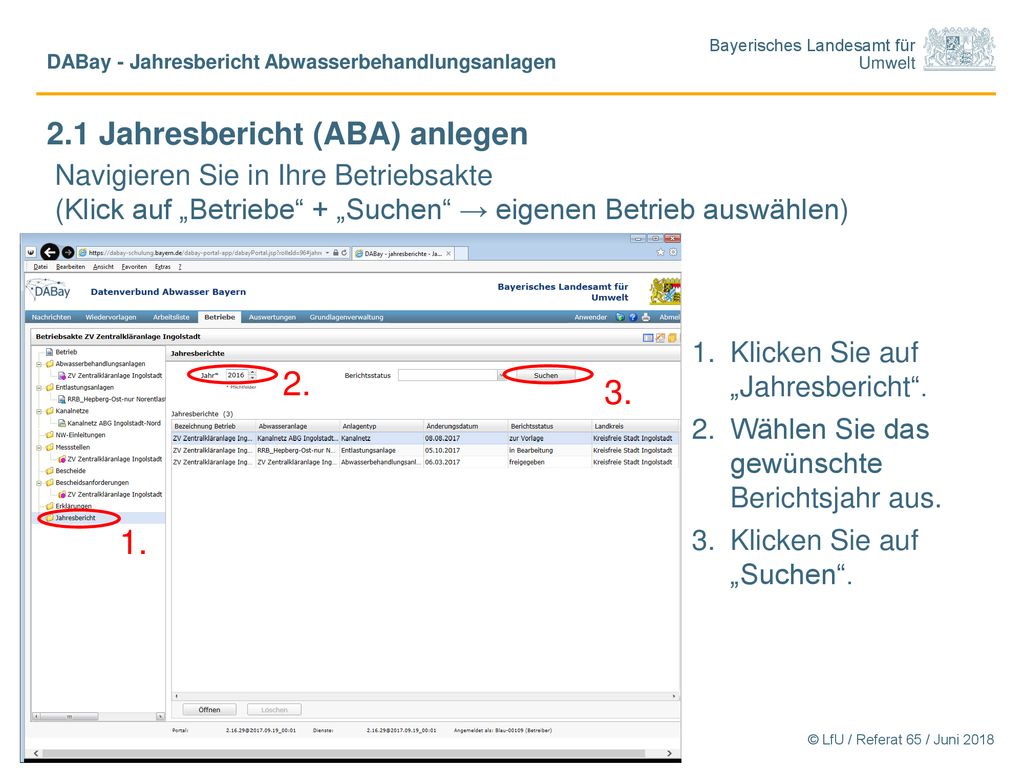The height and width of the screenshot is (768, 1024).
Task: Click the Öffnen button
Action: click(x=209, y=710)
